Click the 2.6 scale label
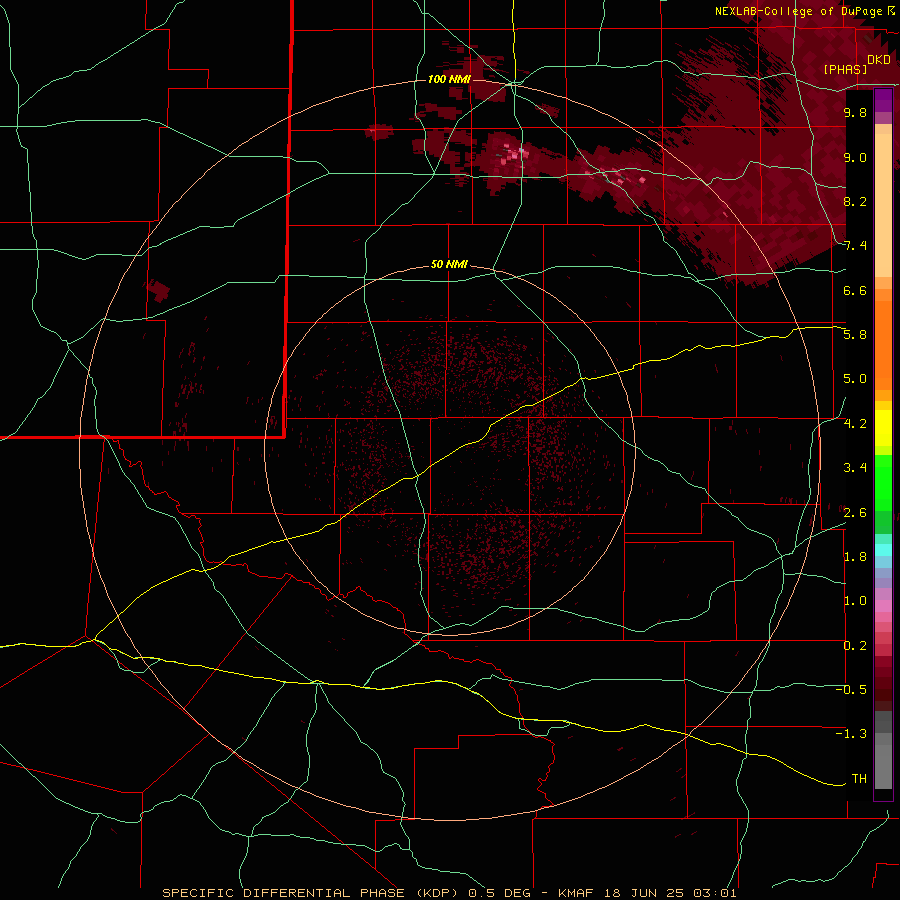Viewport: 900px width, 900px height. coord(855,512)
